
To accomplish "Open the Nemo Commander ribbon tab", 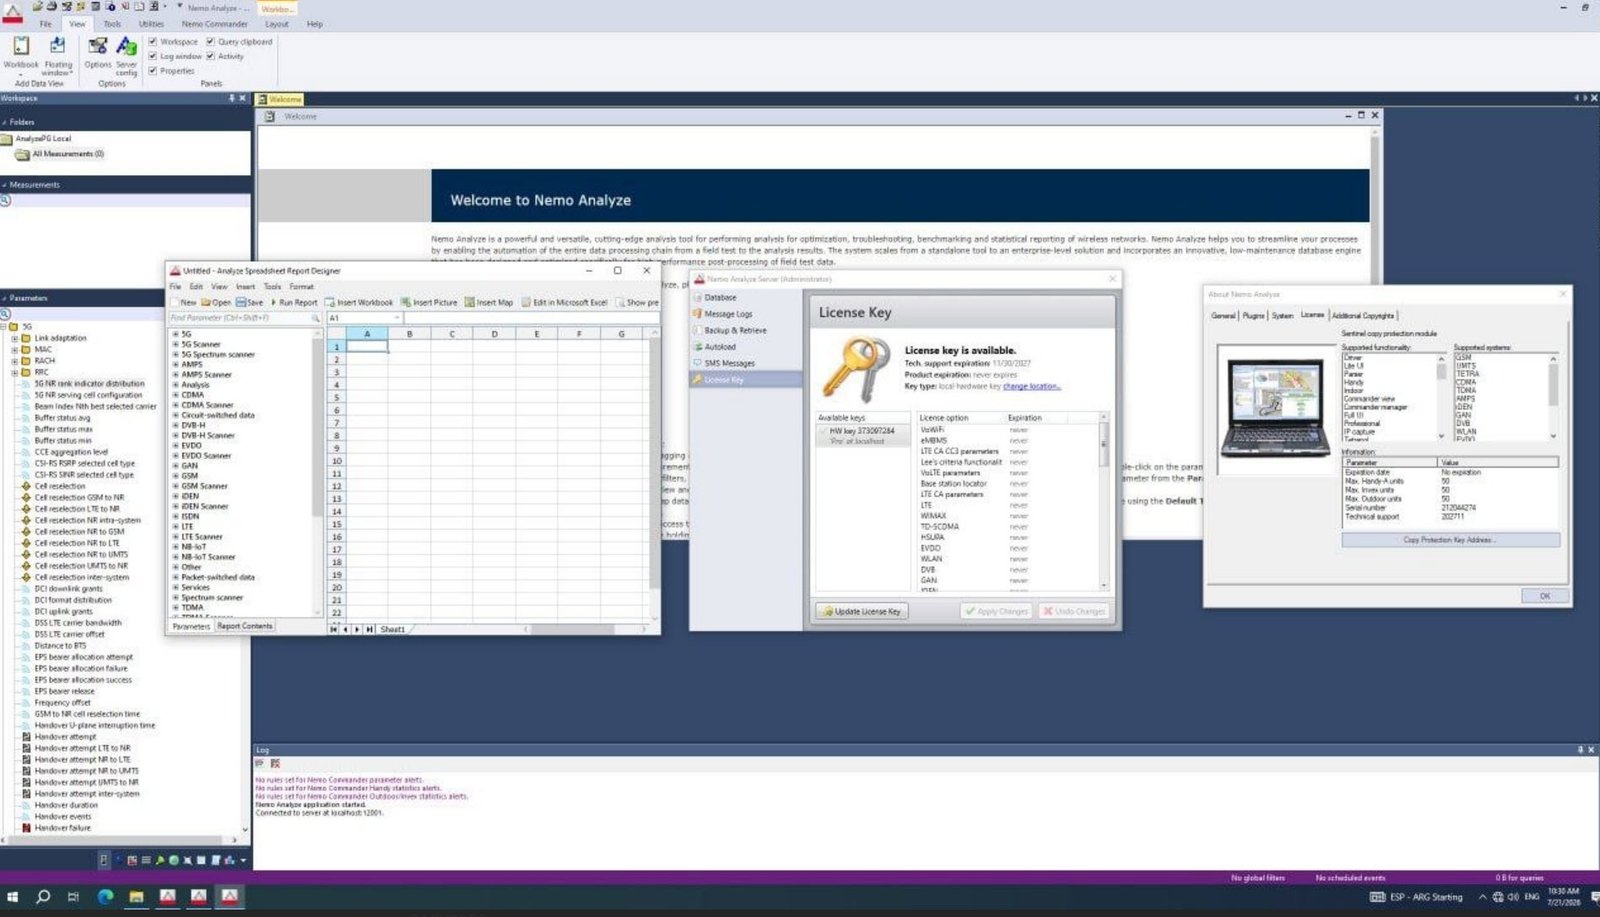I will pos(214,24).
